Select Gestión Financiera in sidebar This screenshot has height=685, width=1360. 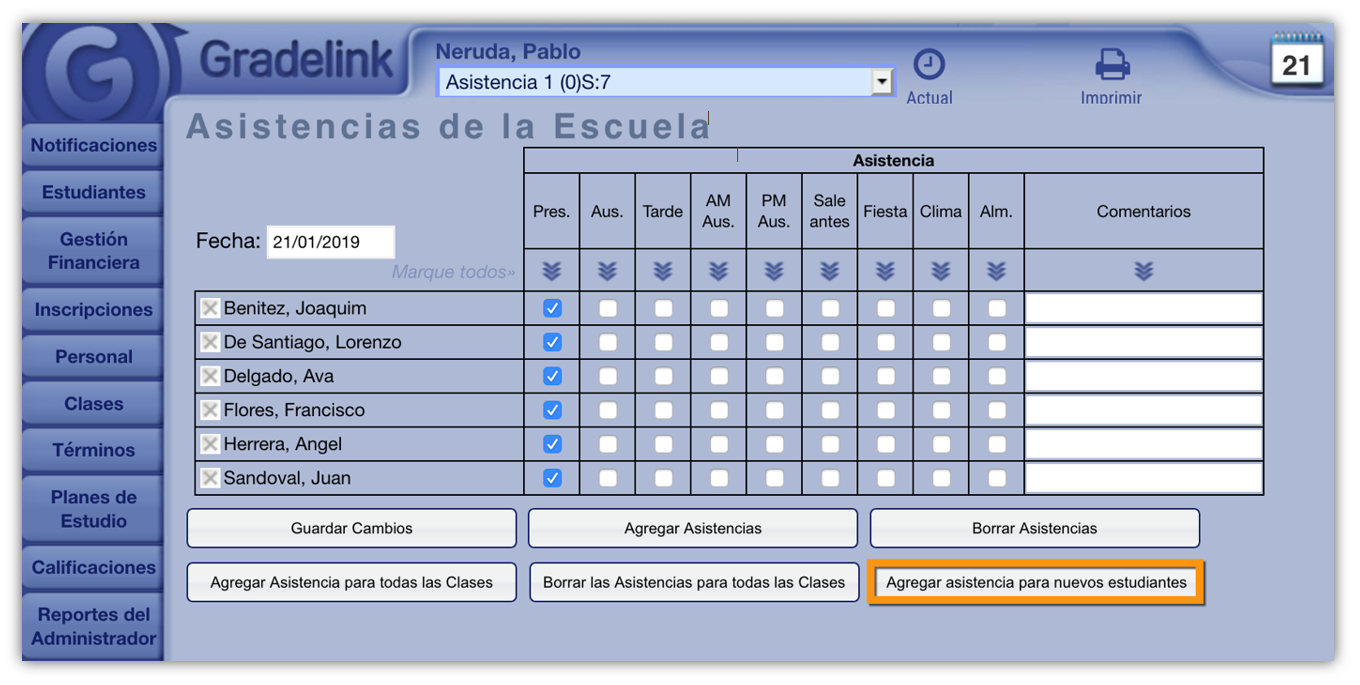point(93,251)
